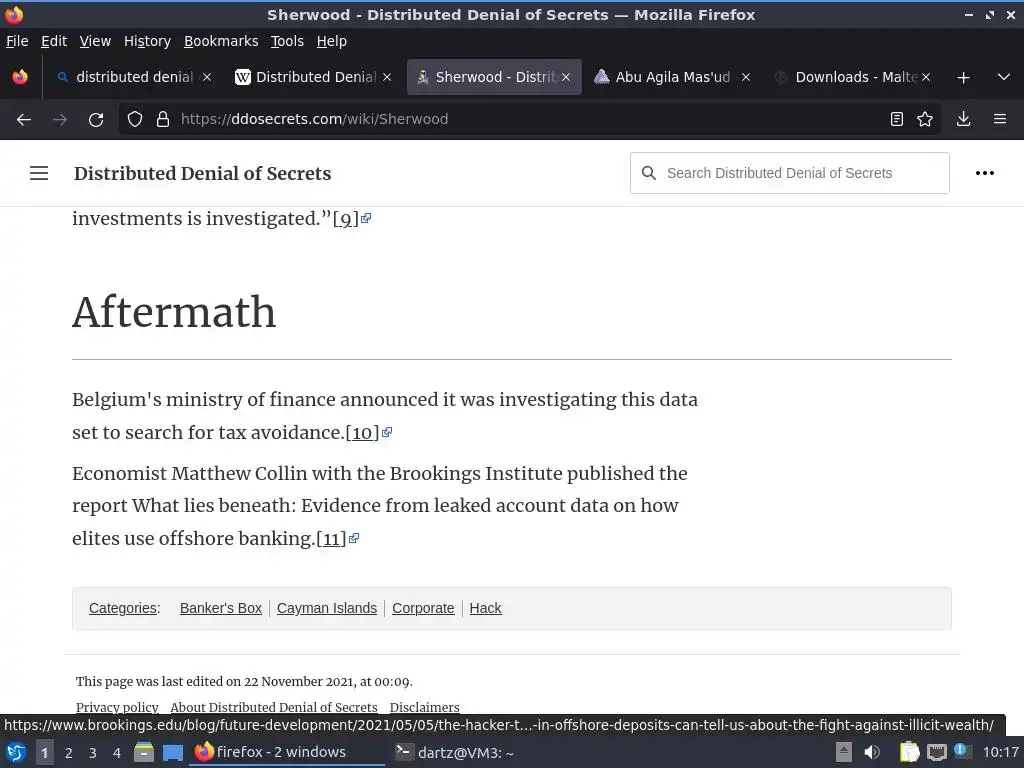Open a new tab with the plus button
The image size is (1024, 768).
pyautogui.click(x=963, y=77)
